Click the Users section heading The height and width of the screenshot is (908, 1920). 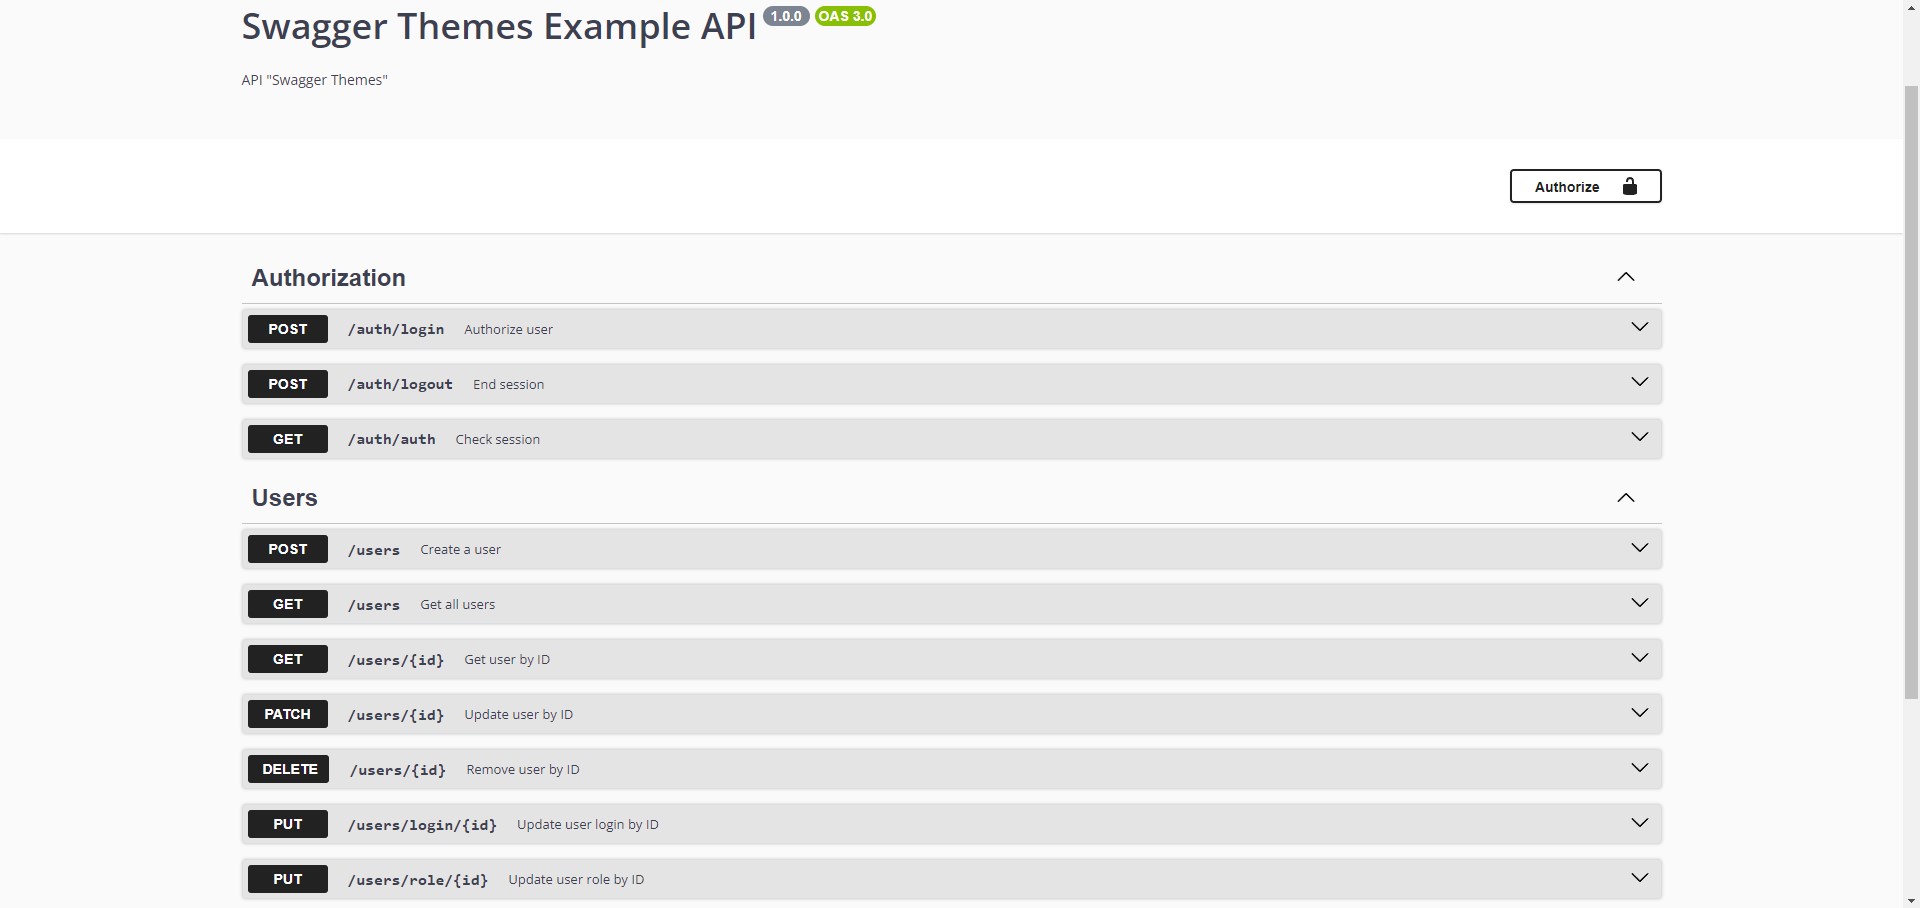coord(285,498)
